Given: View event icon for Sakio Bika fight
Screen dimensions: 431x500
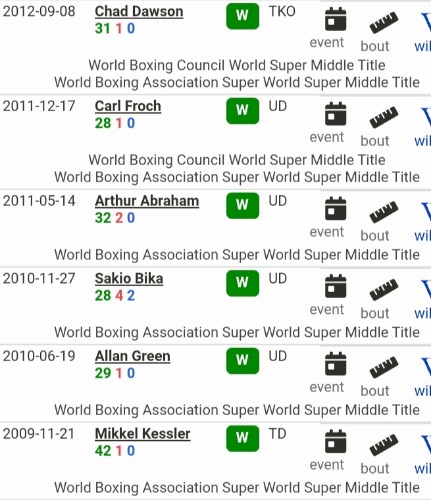Looking at the screenshot, I should coord(335,286).
